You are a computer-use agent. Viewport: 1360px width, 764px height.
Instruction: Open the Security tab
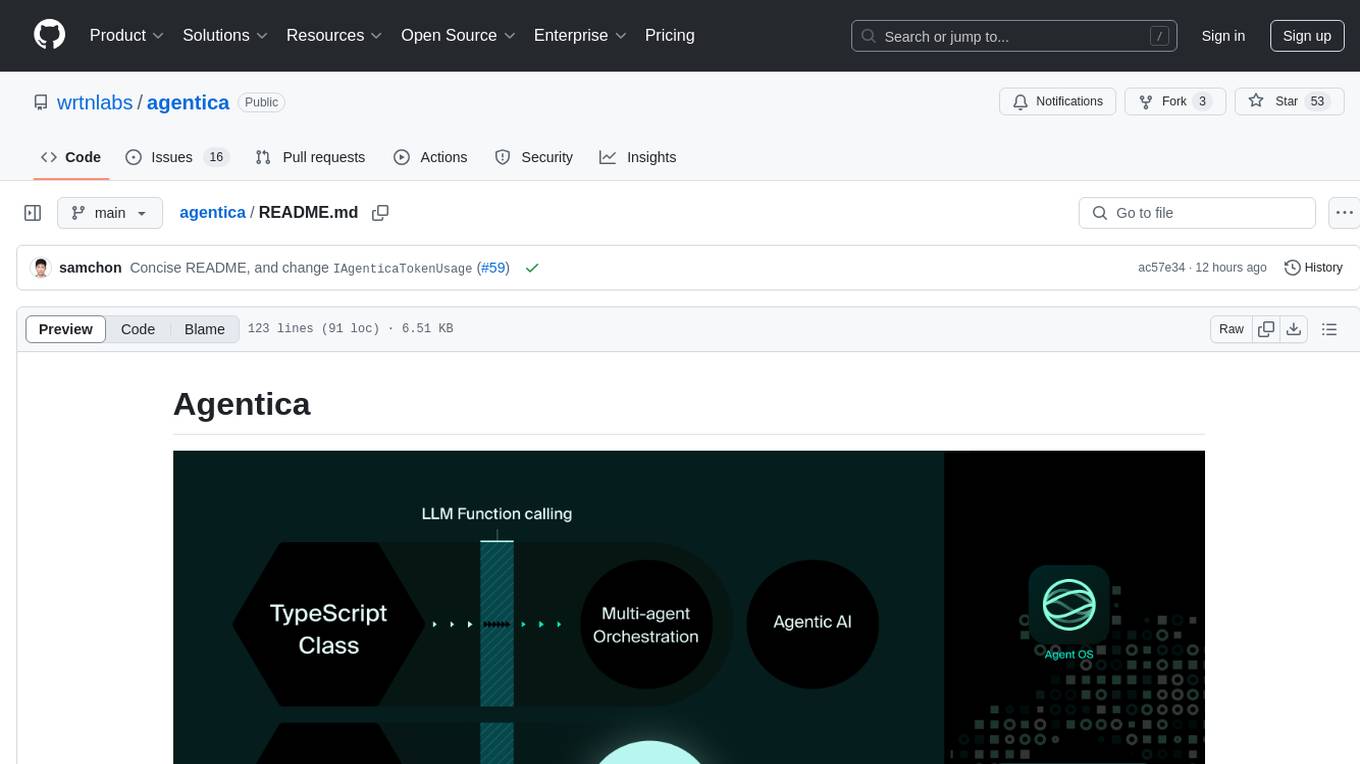(534, 157)
